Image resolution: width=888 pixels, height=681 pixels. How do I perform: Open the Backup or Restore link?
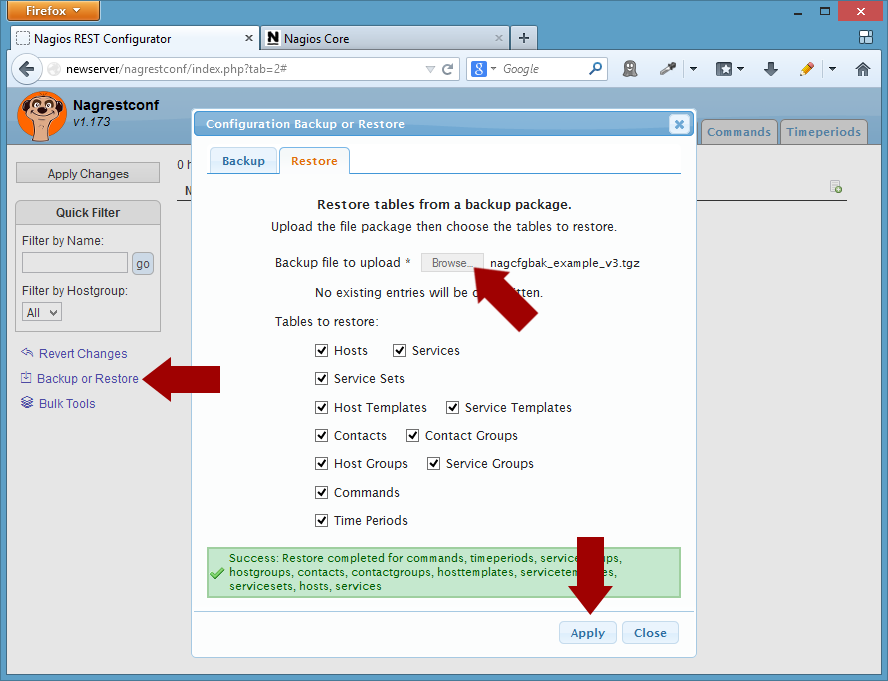tap(87, 378)
